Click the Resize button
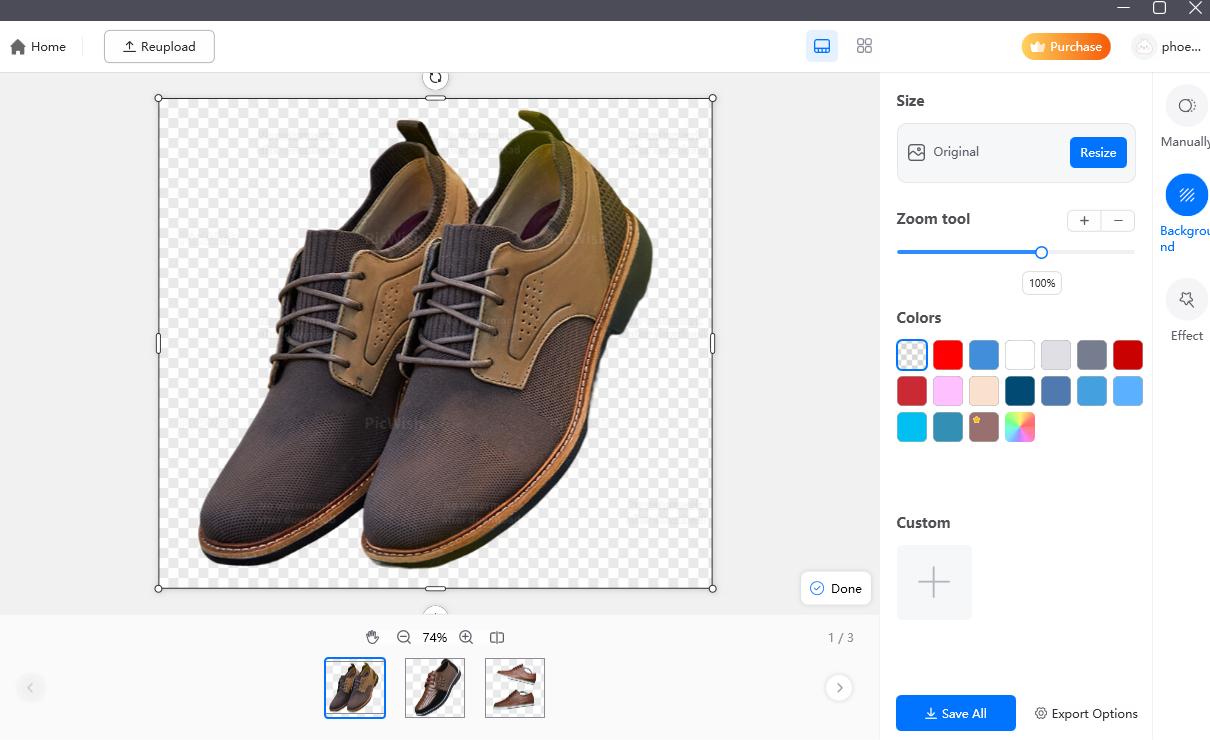The image size is (1210, 740). point(1097,153)
